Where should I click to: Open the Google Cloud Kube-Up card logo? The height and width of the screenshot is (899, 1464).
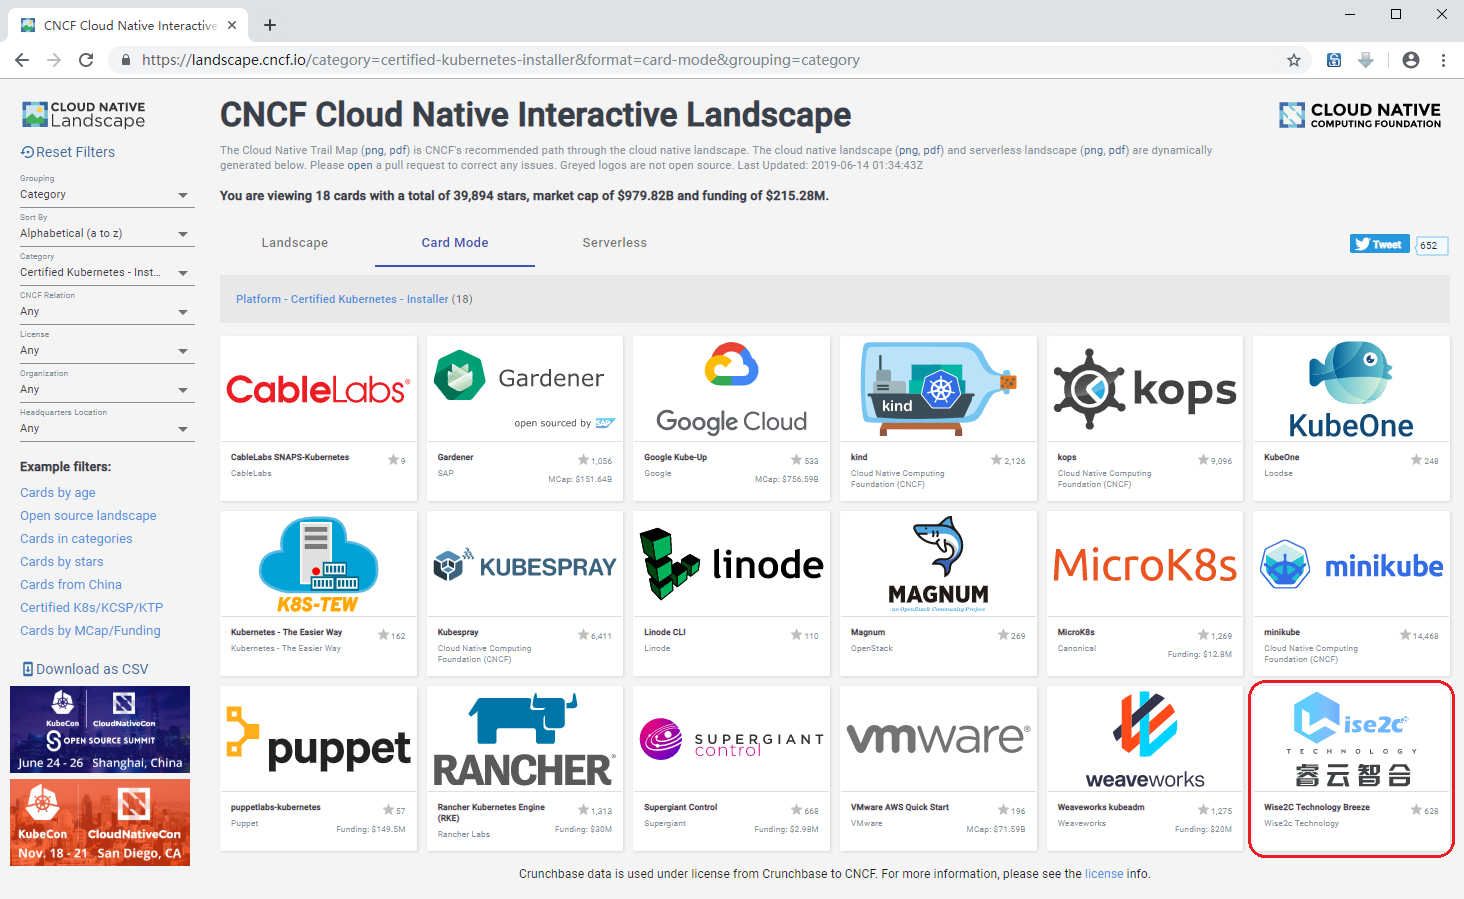[x=731, y=389]
